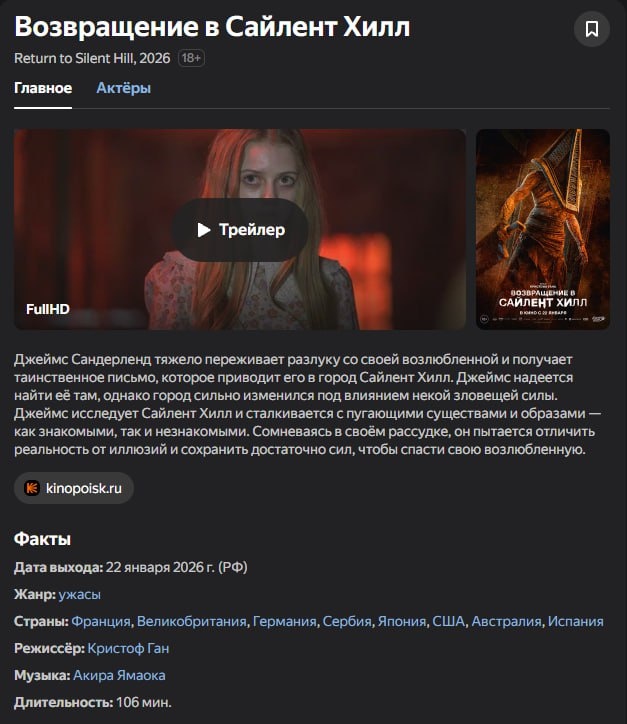Open the Франция country link

(x=101, y=621)
